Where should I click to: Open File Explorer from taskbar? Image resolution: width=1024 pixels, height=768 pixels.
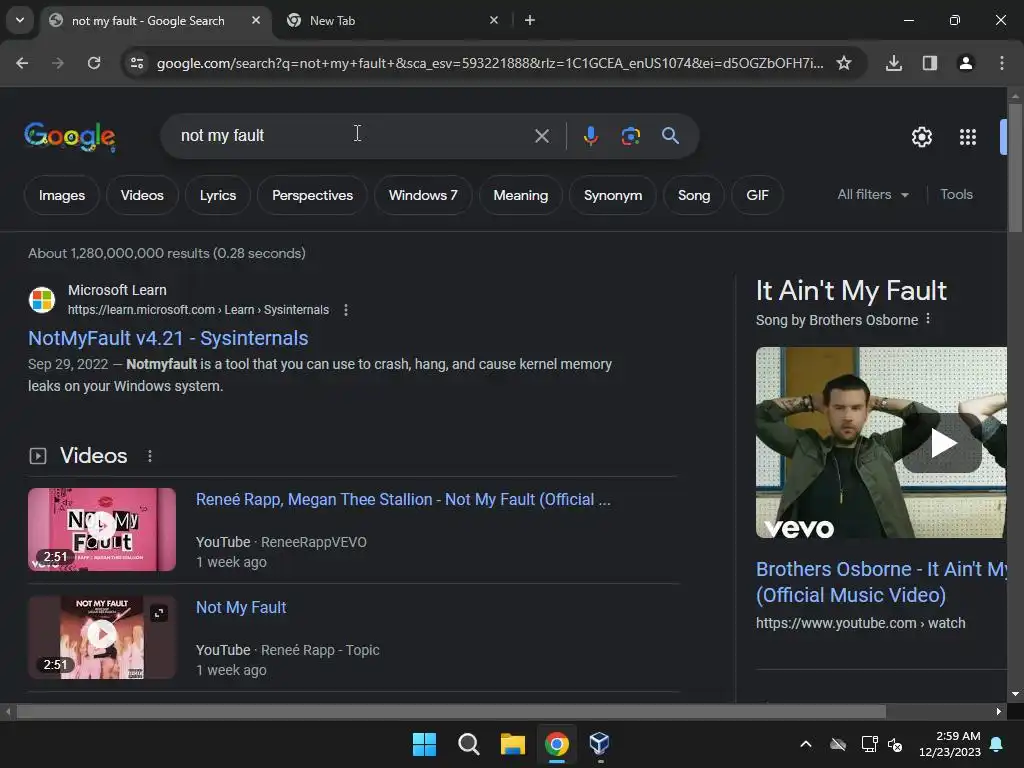tap(513, 744)
